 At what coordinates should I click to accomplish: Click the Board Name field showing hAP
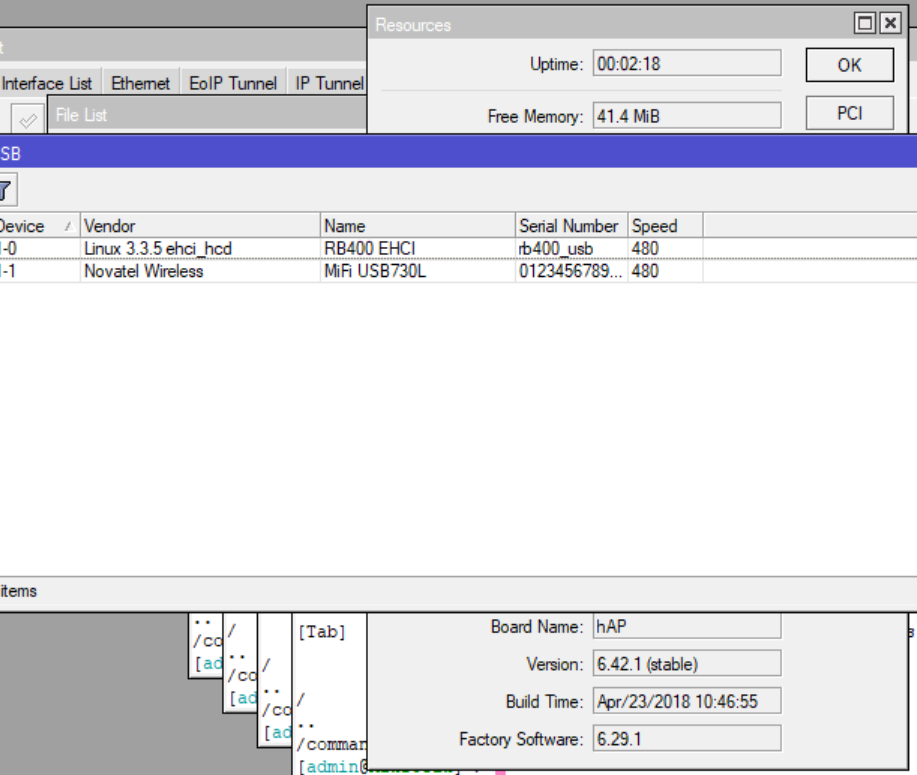pos(687,626)
